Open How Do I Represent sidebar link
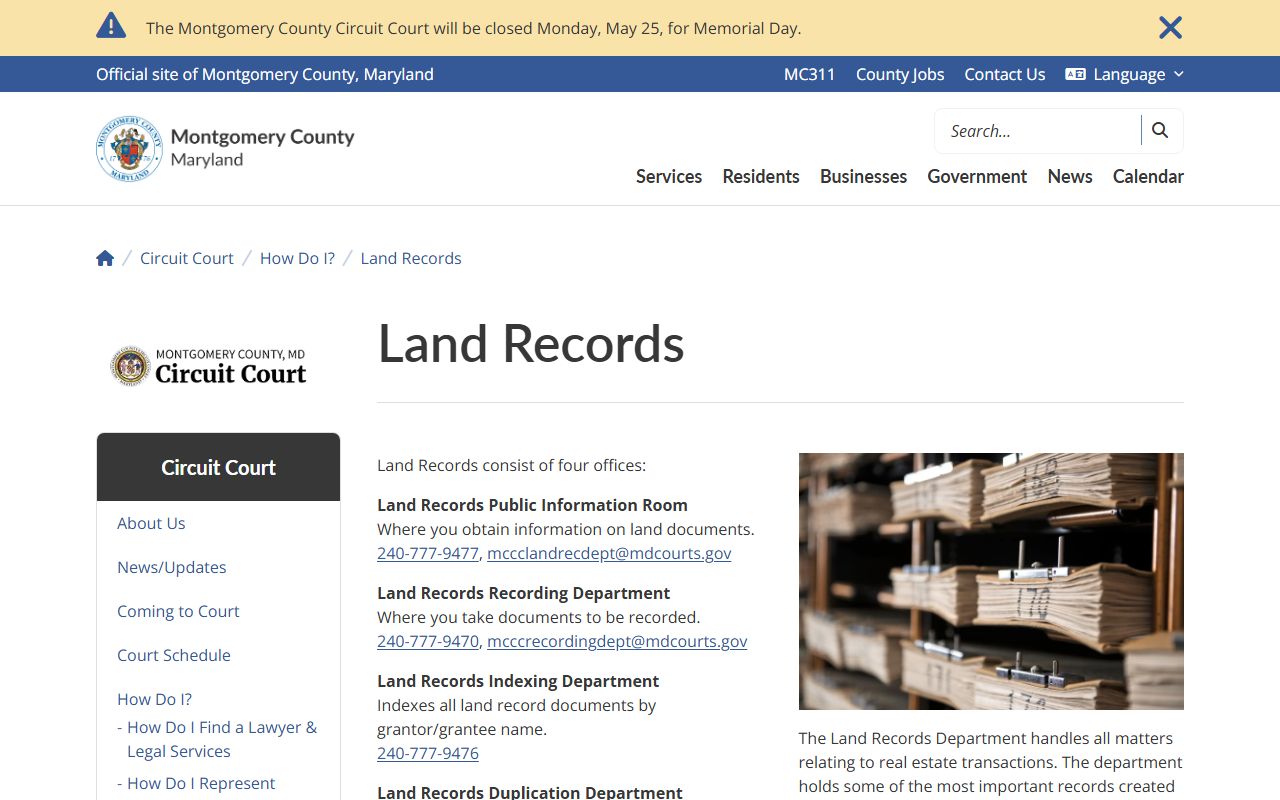The height and width of the screenshot is (800, 1280). click(x=201, y=783)
